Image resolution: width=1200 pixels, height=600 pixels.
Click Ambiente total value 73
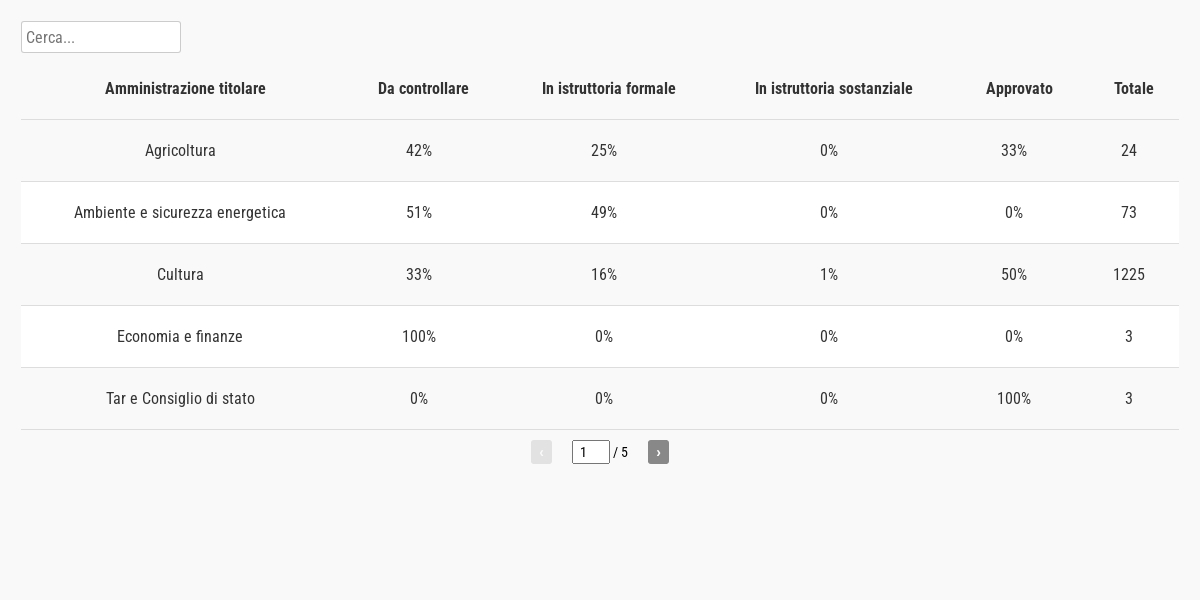pyautogui.click(x=1128, y=213)
